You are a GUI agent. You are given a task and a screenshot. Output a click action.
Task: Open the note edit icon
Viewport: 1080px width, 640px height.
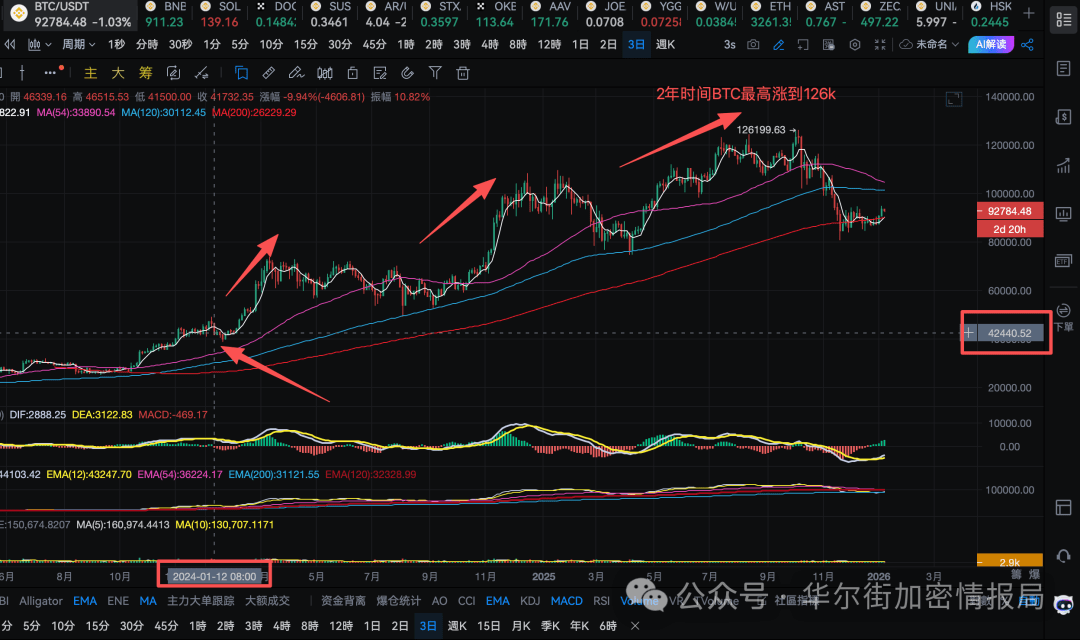380,72
